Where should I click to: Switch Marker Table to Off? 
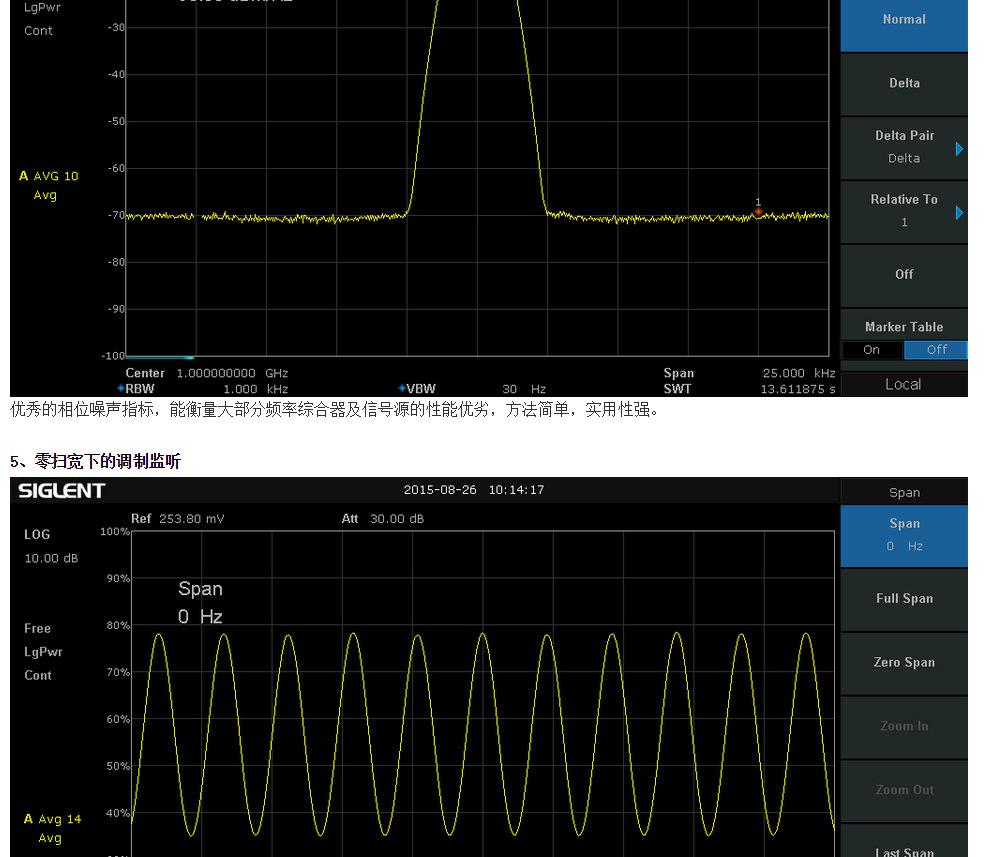[x=936, y=350]
